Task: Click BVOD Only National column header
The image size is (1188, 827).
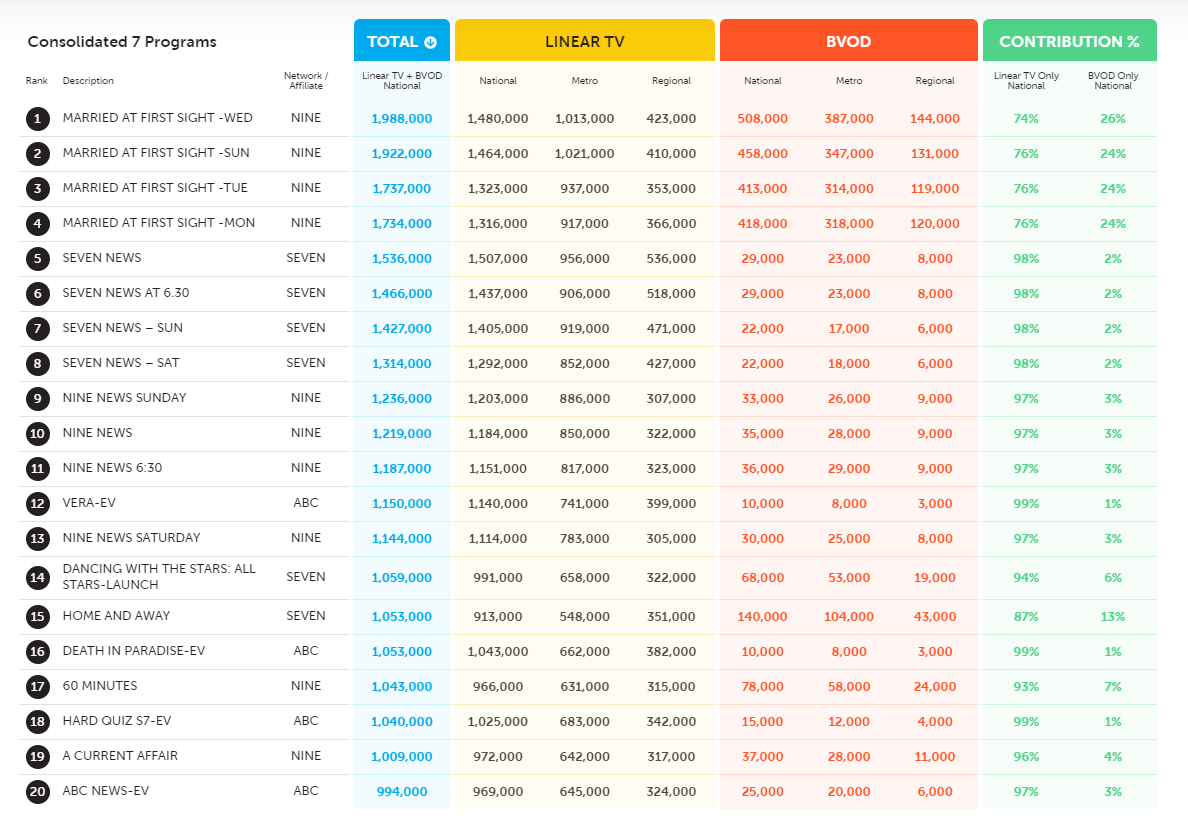Action: [x=1113, y=81]
